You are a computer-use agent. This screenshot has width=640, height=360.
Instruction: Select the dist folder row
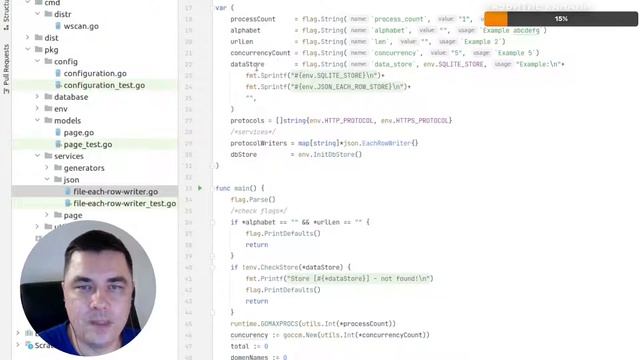pyautogui.click(x=95, y=38)
